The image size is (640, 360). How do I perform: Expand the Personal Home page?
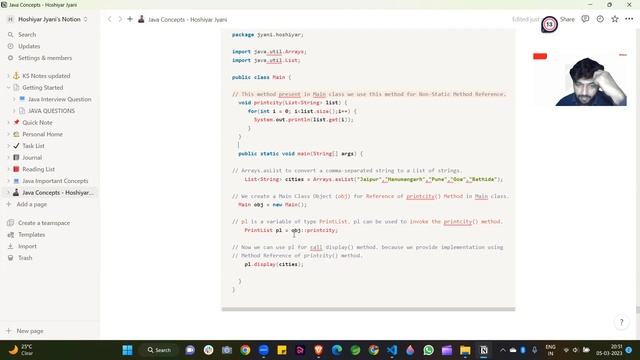[x=8, y=134]
